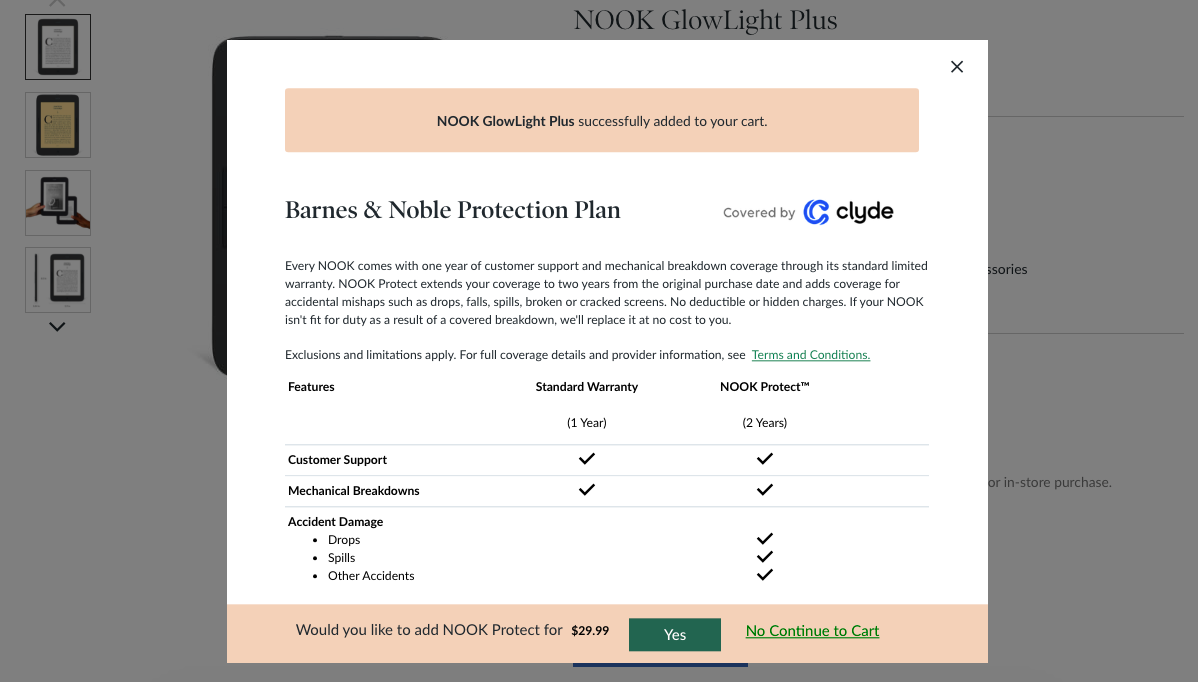Click the Clyde logo icon

tap(816, 212)
